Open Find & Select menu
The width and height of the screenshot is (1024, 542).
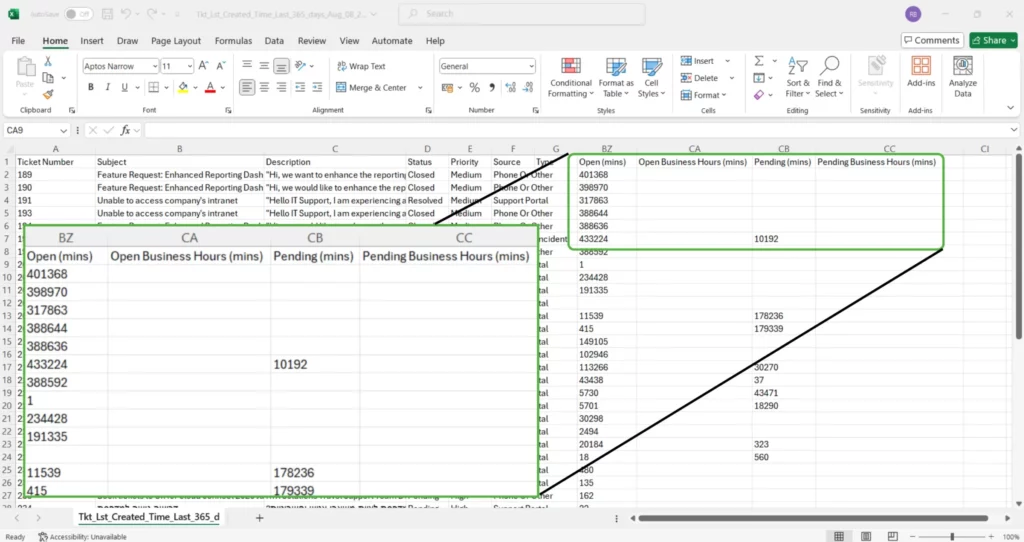(829, 78)
